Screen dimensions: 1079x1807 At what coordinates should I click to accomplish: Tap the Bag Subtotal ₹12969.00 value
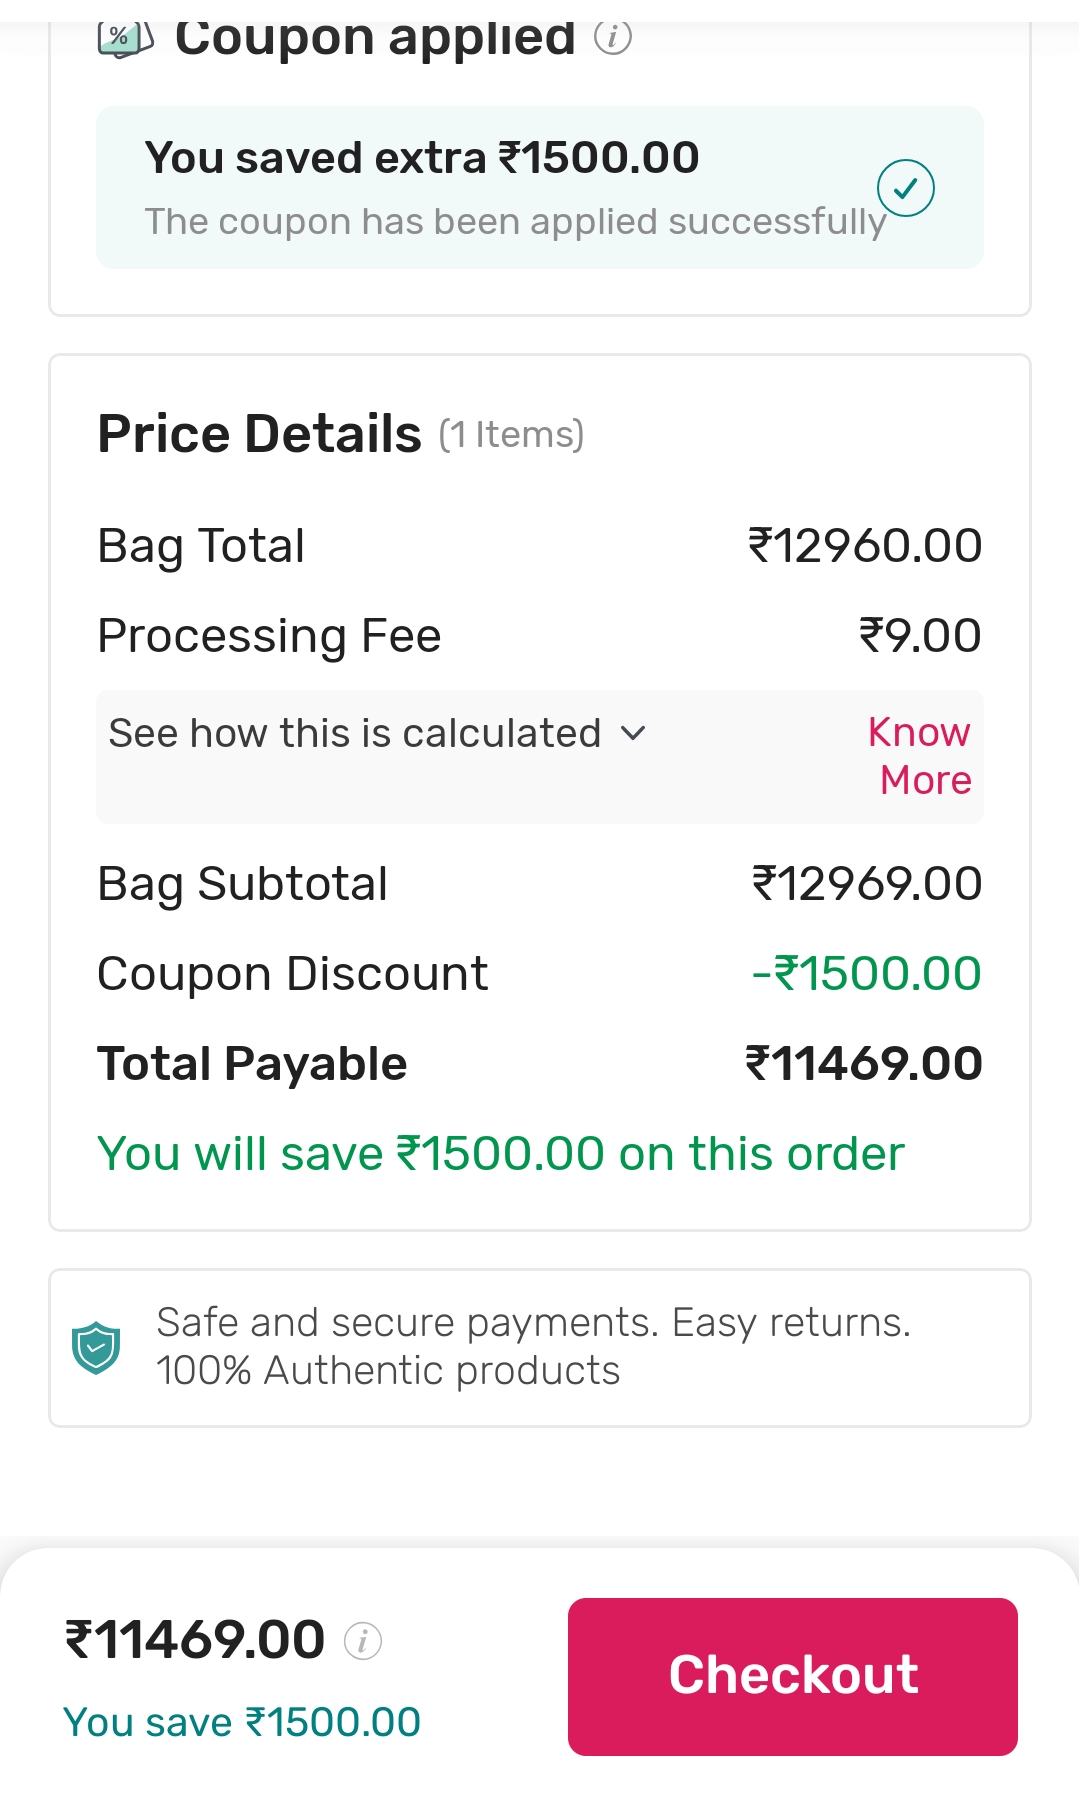[867, 884]
